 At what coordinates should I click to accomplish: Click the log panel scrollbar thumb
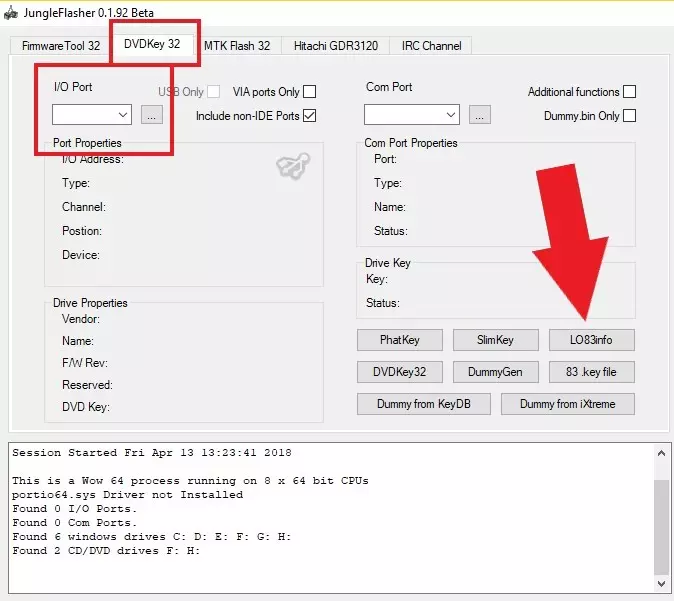coord(662,527)
